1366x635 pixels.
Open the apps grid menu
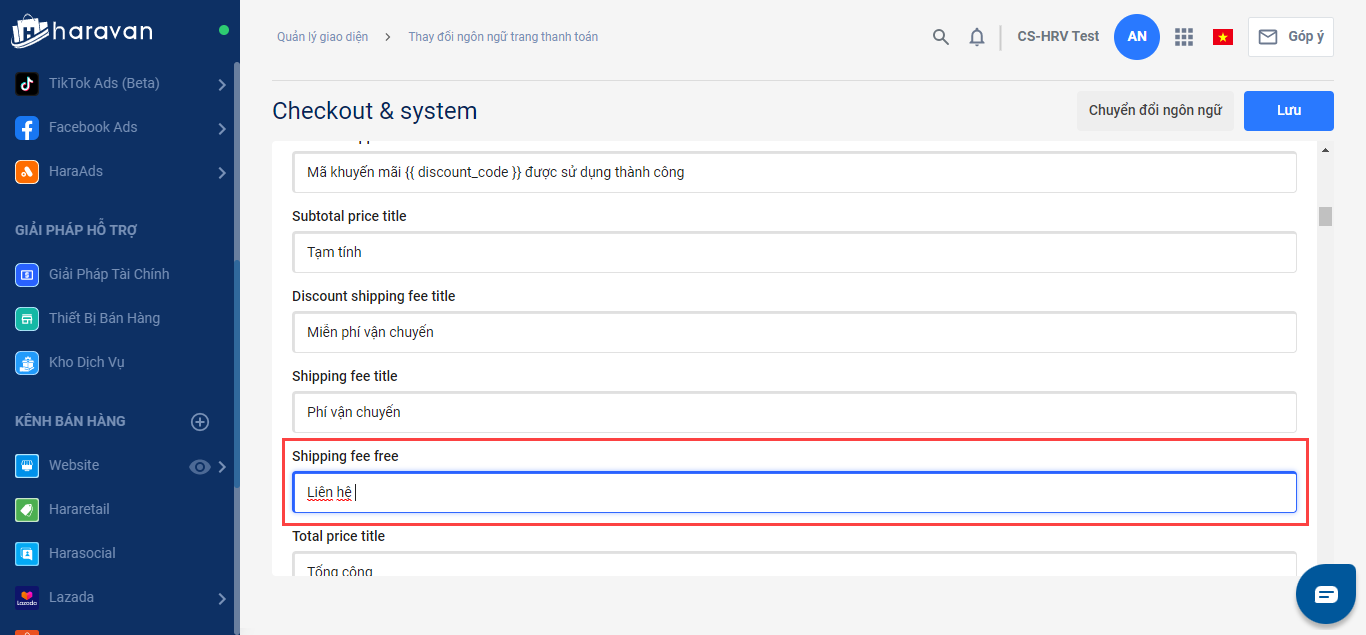[1184, 37]
